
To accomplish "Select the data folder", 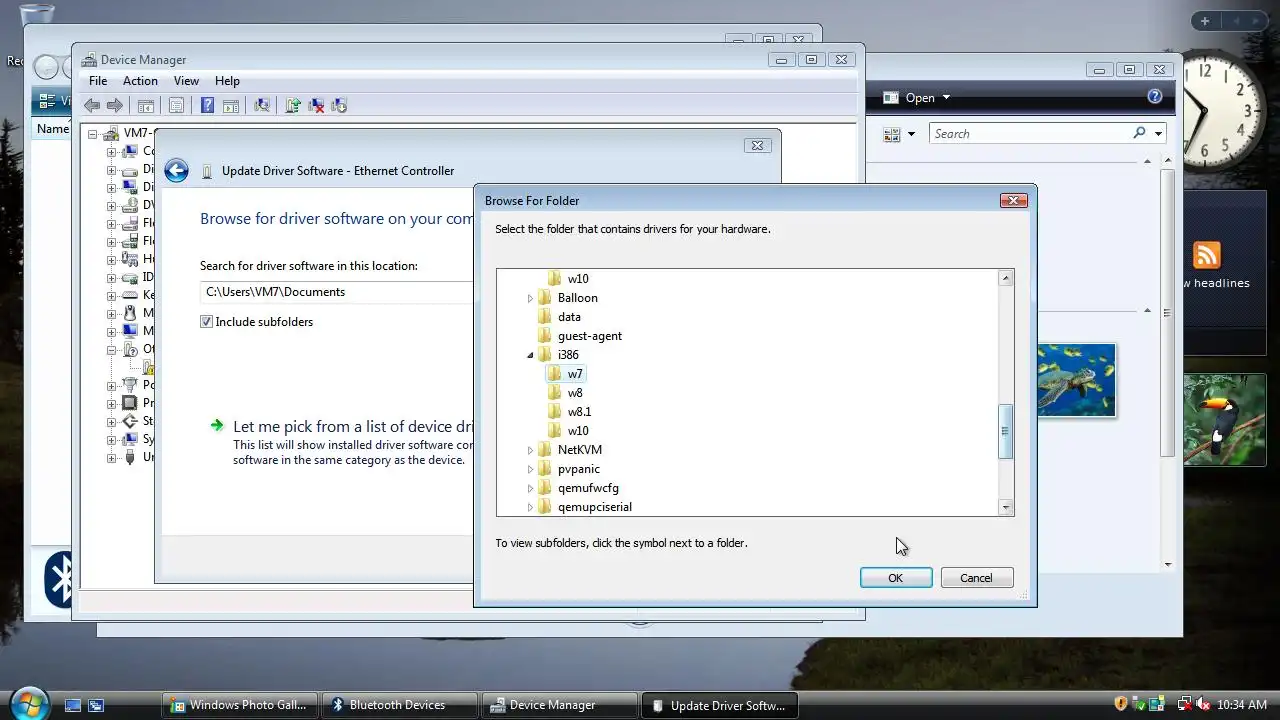I will [569, 317].
